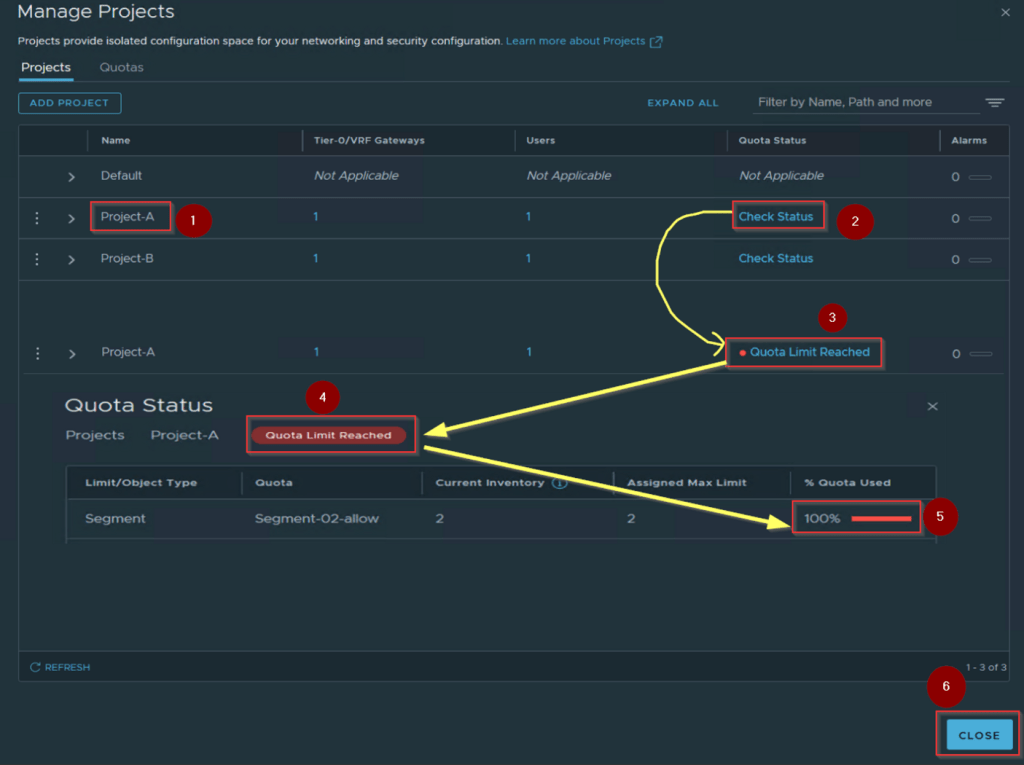The height and width of the screenshot is (765, 1024).
Task: Click Check Status for Project-B
Action: click(775, 258)
